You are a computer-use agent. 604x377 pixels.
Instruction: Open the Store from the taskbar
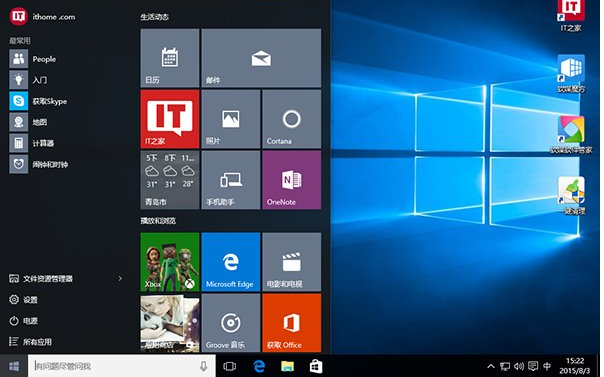click(x=316, y=366)
